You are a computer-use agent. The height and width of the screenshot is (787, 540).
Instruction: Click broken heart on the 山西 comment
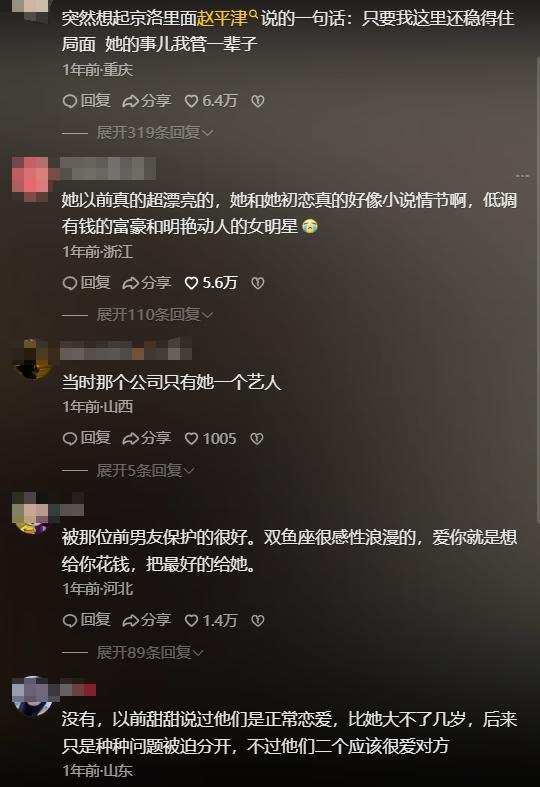coord(256,439)
